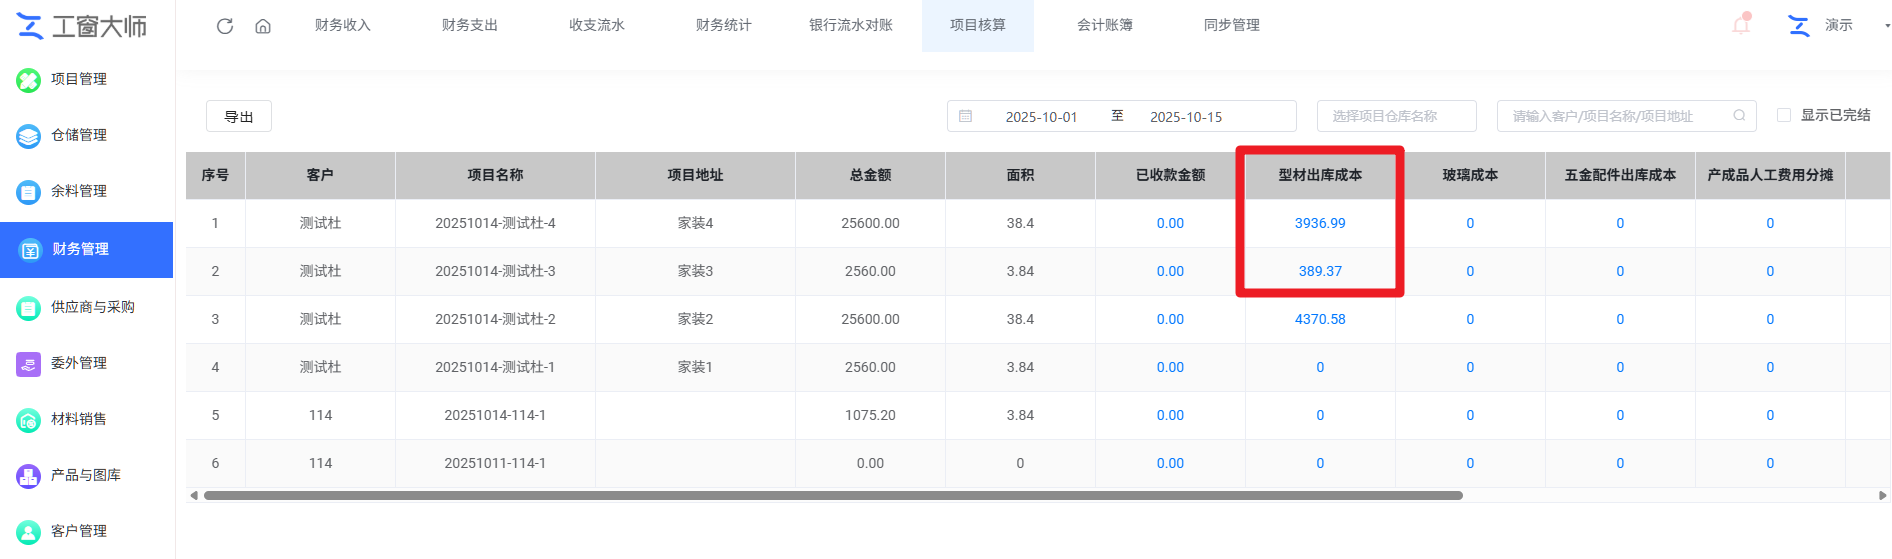This screenshot has height=559, width=1892.
Task: Click address cell 家装2
Action: (695, 319)
